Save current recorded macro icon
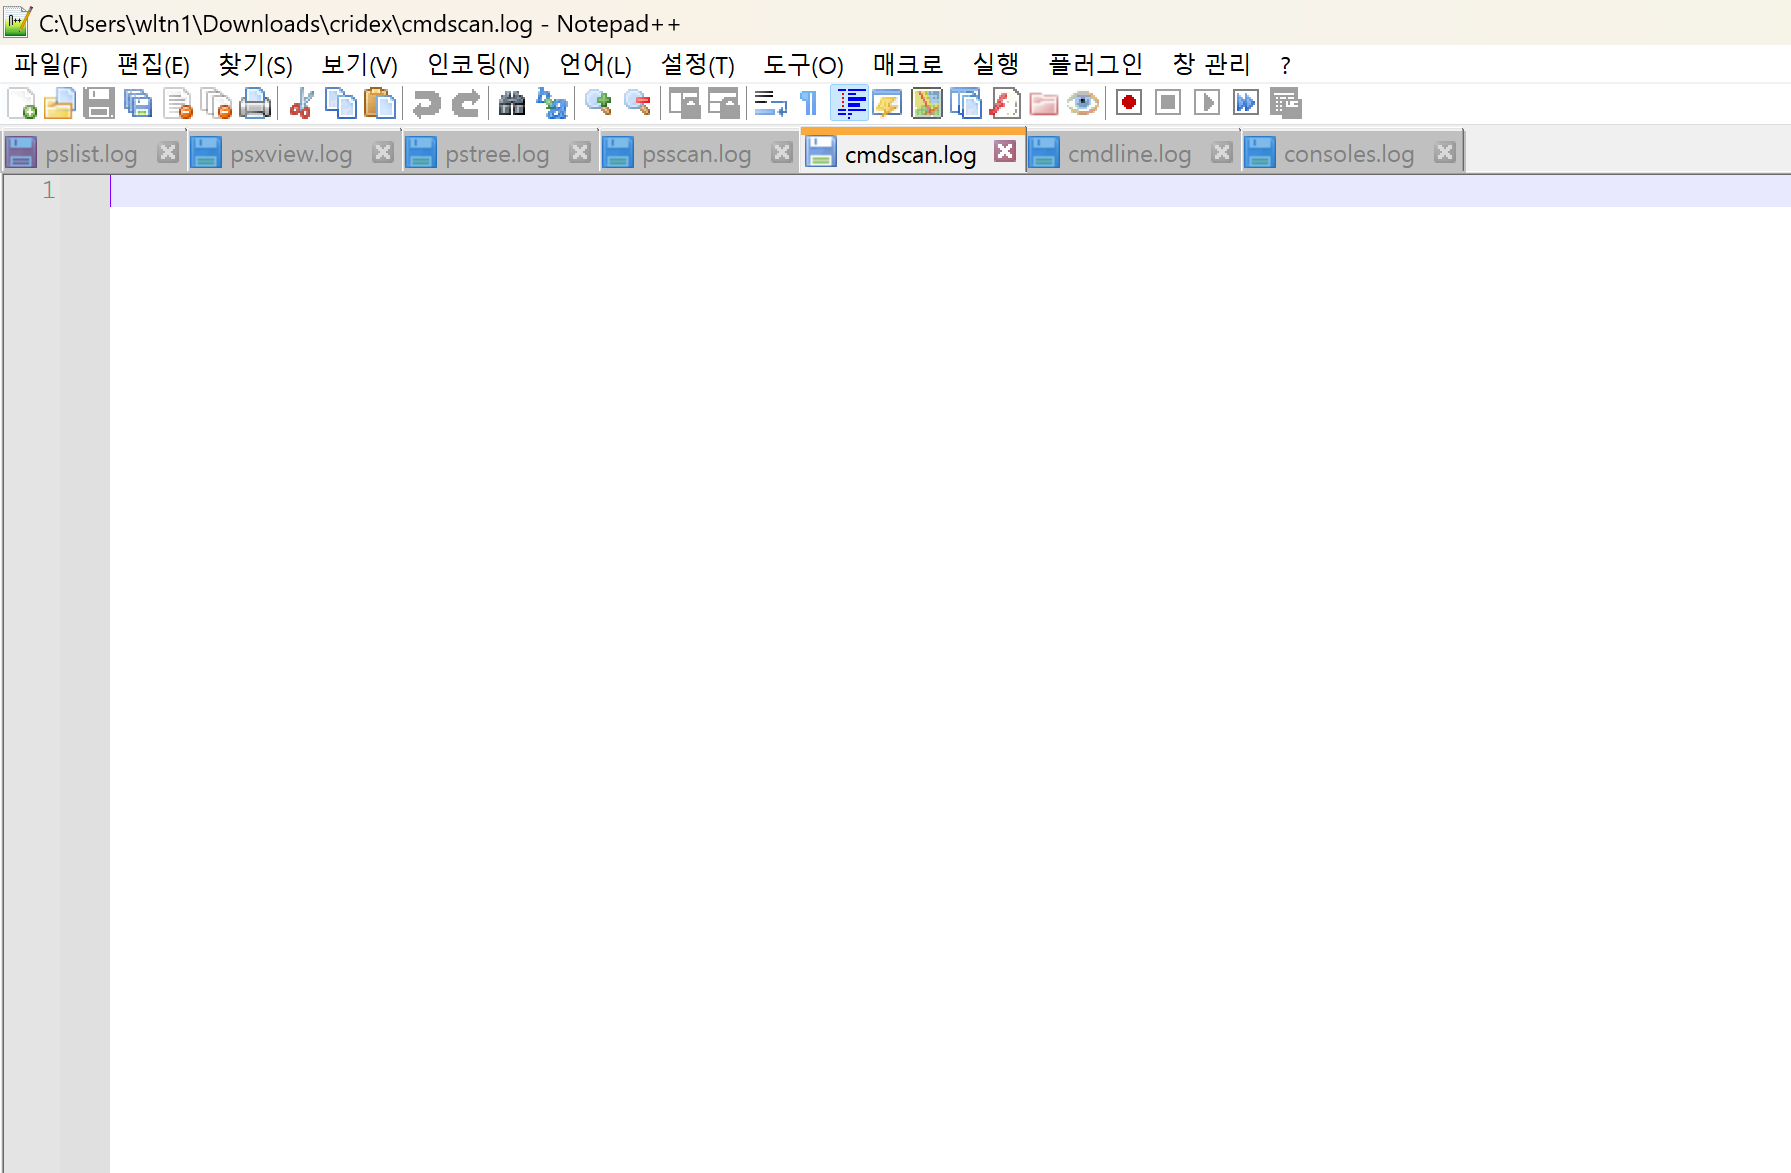 tap(1286, 103)
